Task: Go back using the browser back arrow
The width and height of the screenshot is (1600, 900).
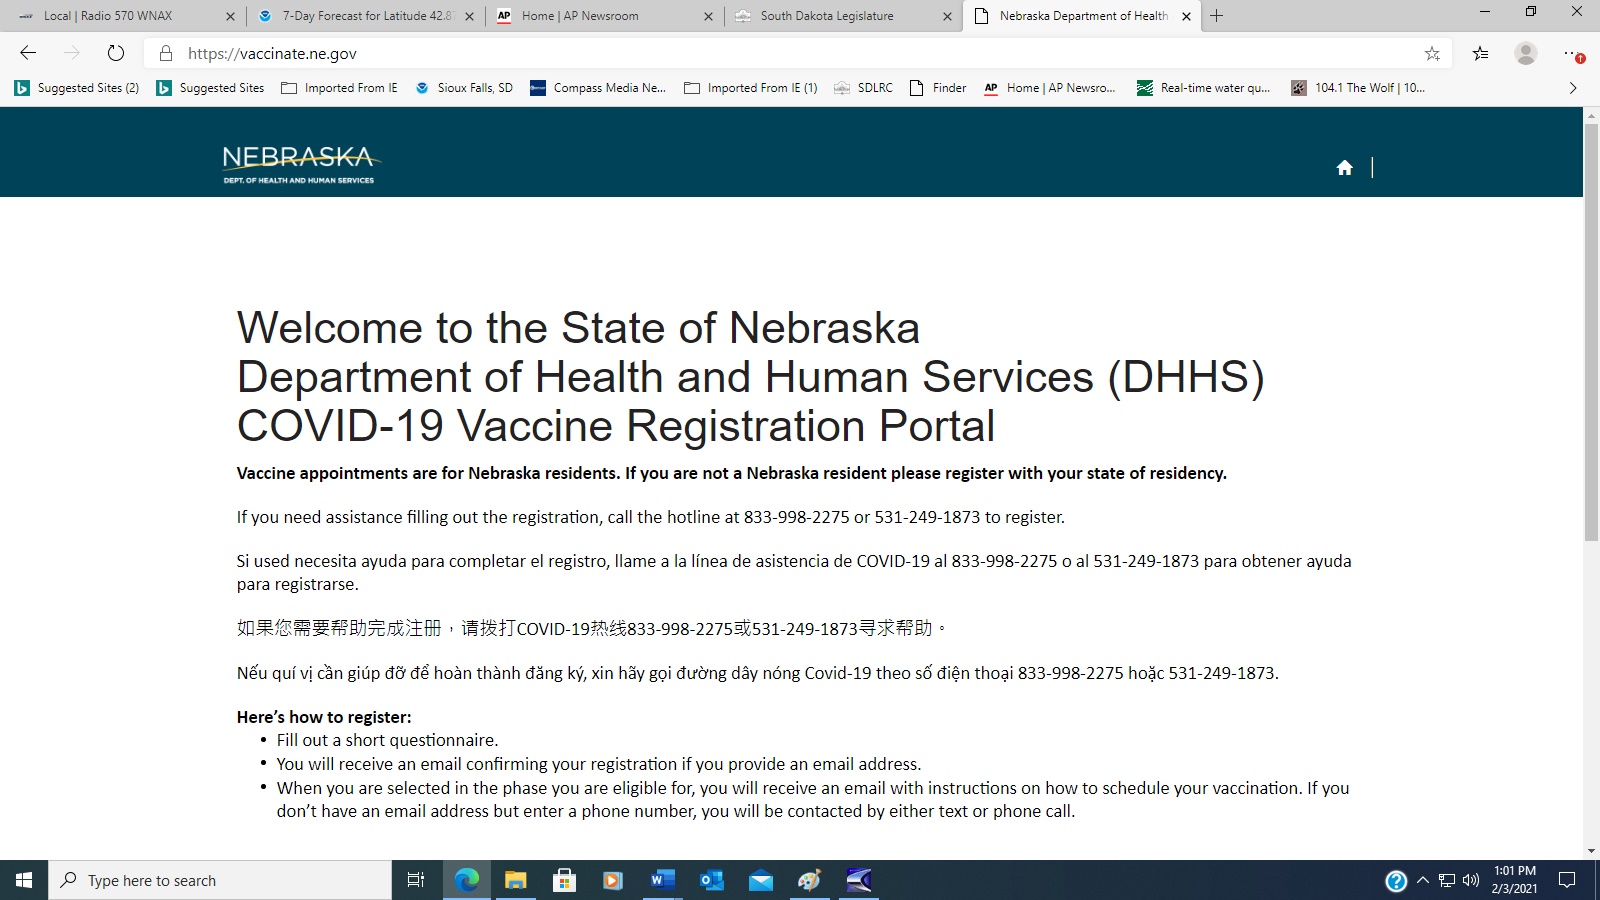Action: click(x=28, y=54)
